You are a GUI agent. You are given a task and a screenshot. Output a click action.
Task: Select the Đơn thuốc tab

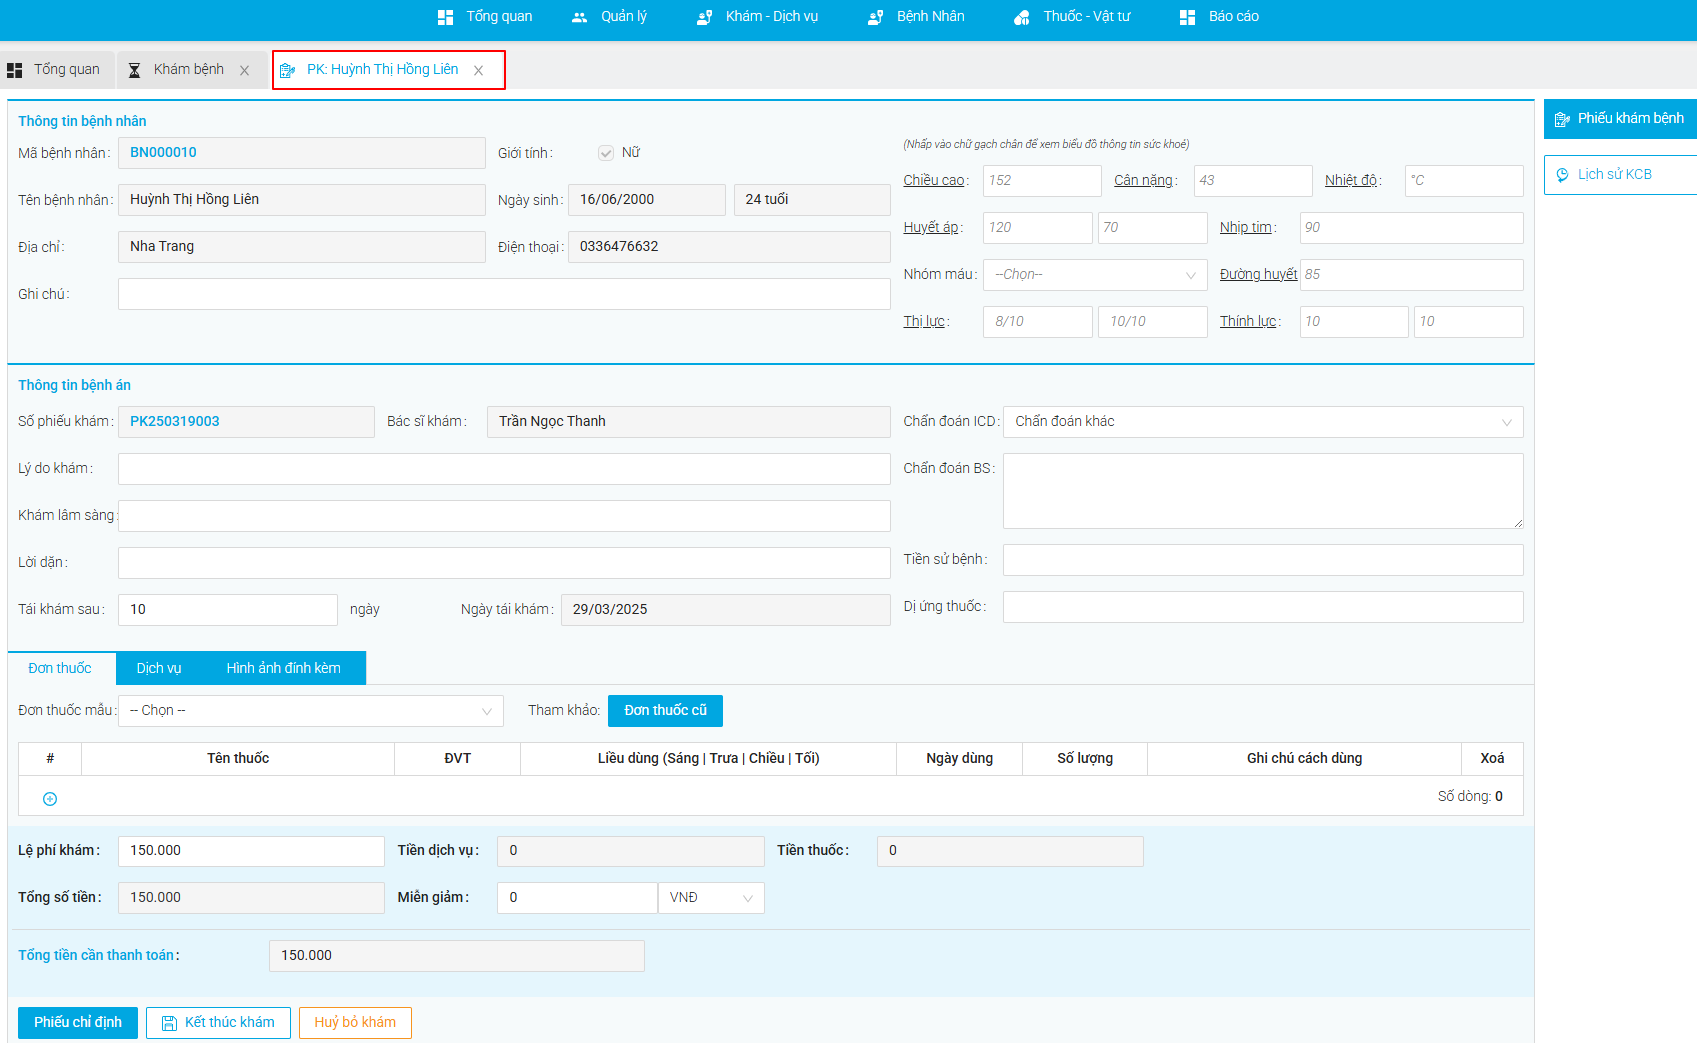[60, 668]
